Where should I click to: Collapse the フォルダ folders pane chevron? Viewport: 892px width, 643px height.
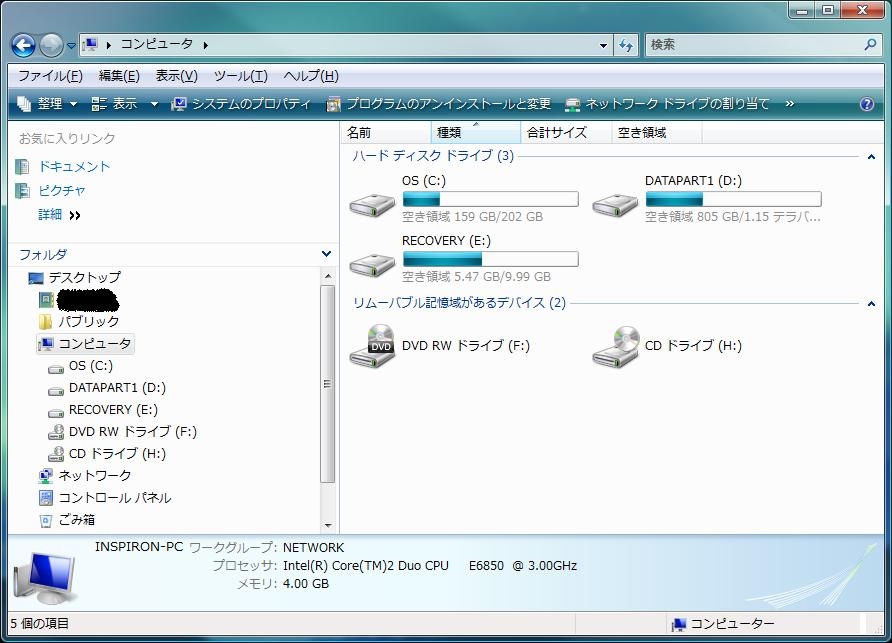coord(326,254)
